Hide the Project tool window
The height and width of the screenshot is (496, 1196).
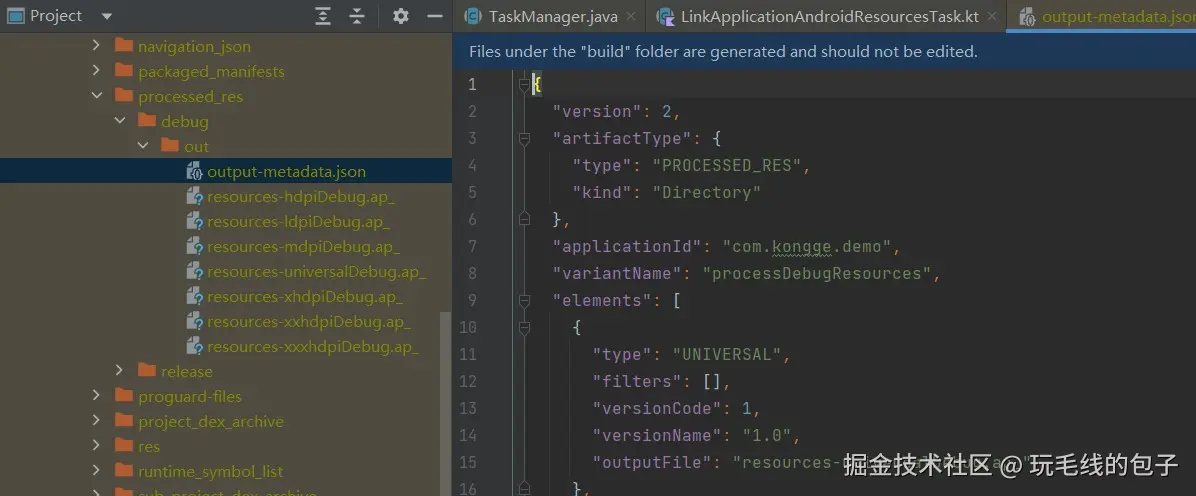[435, 16]
